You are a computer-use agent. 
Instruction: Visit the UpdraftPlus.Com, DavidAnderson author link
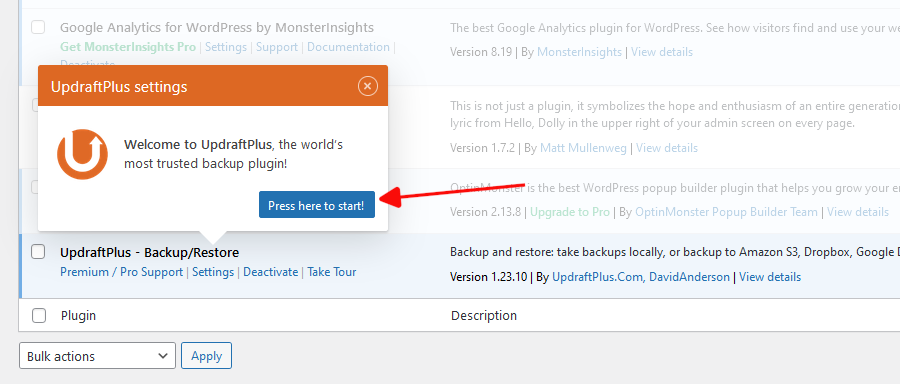pos(641,277)
